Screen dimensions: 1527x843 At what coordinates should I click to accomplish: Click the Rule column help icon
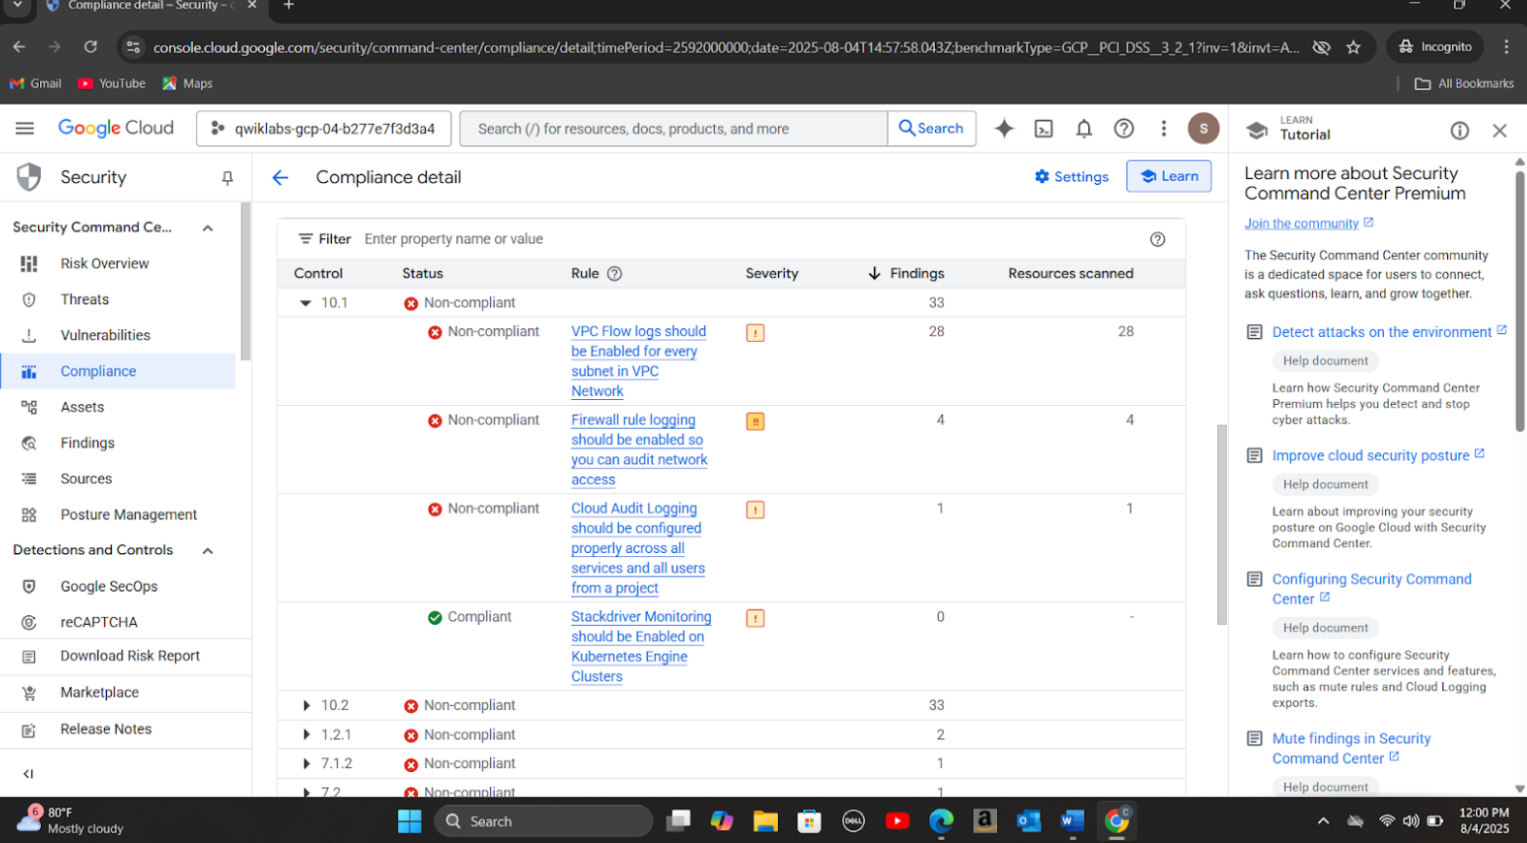click(x=615, y=274)
